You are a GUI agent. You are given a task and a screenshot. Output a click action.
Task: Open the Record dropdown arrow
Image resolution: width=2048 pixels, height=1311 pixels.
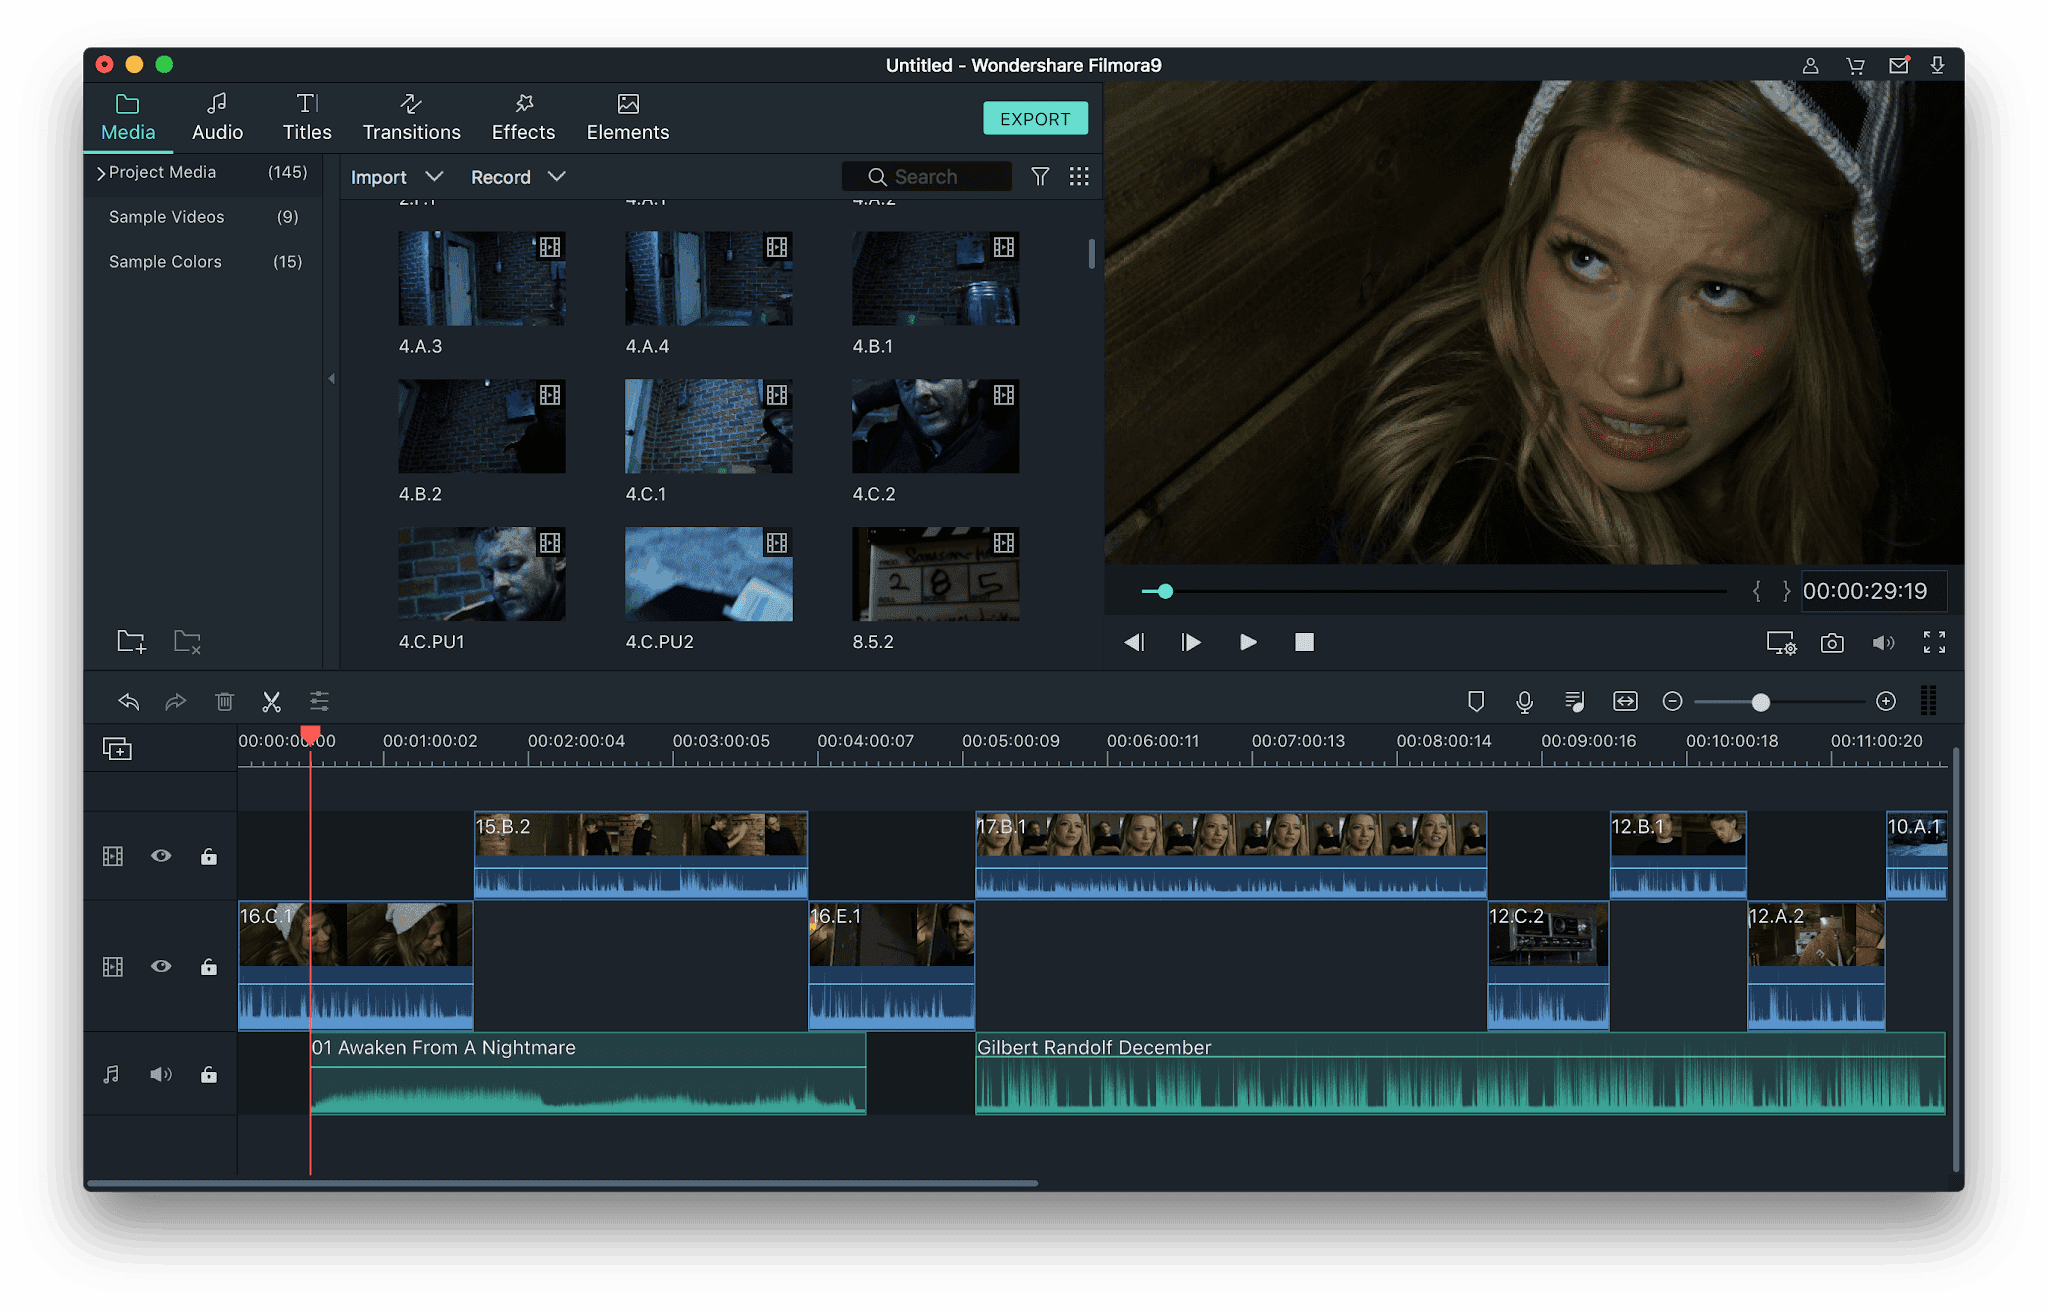[557, 176]
